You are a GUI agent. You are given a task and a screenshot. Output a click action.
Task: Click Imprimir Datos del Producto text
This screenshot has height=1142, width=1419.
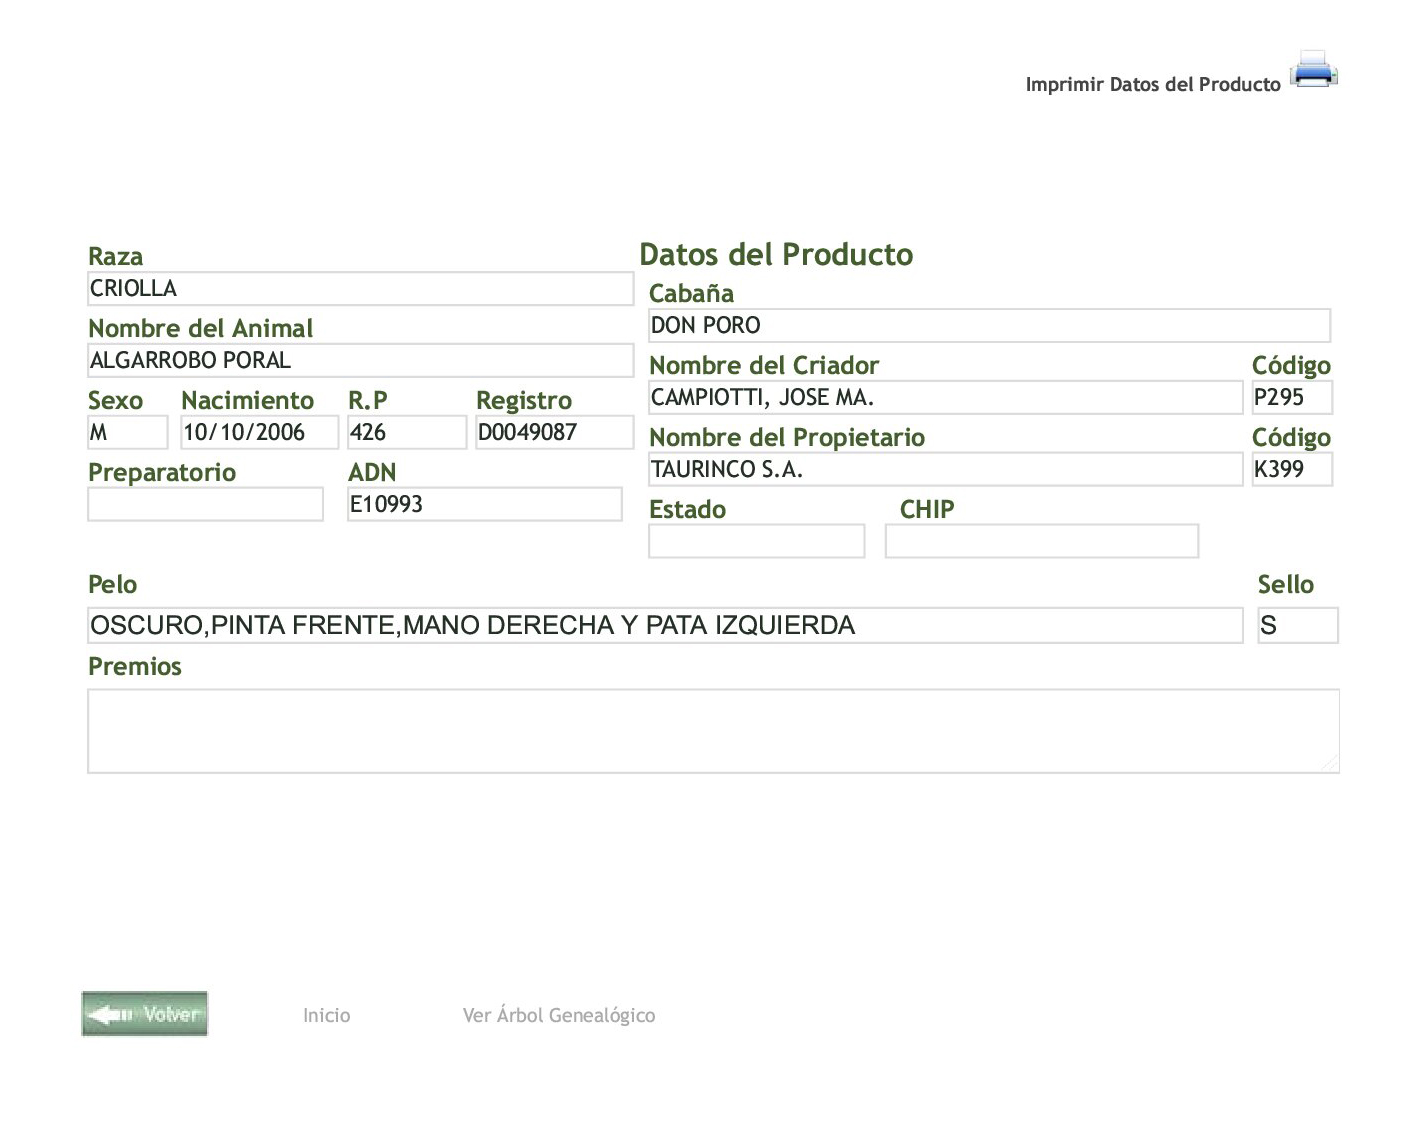point(1152,85)
